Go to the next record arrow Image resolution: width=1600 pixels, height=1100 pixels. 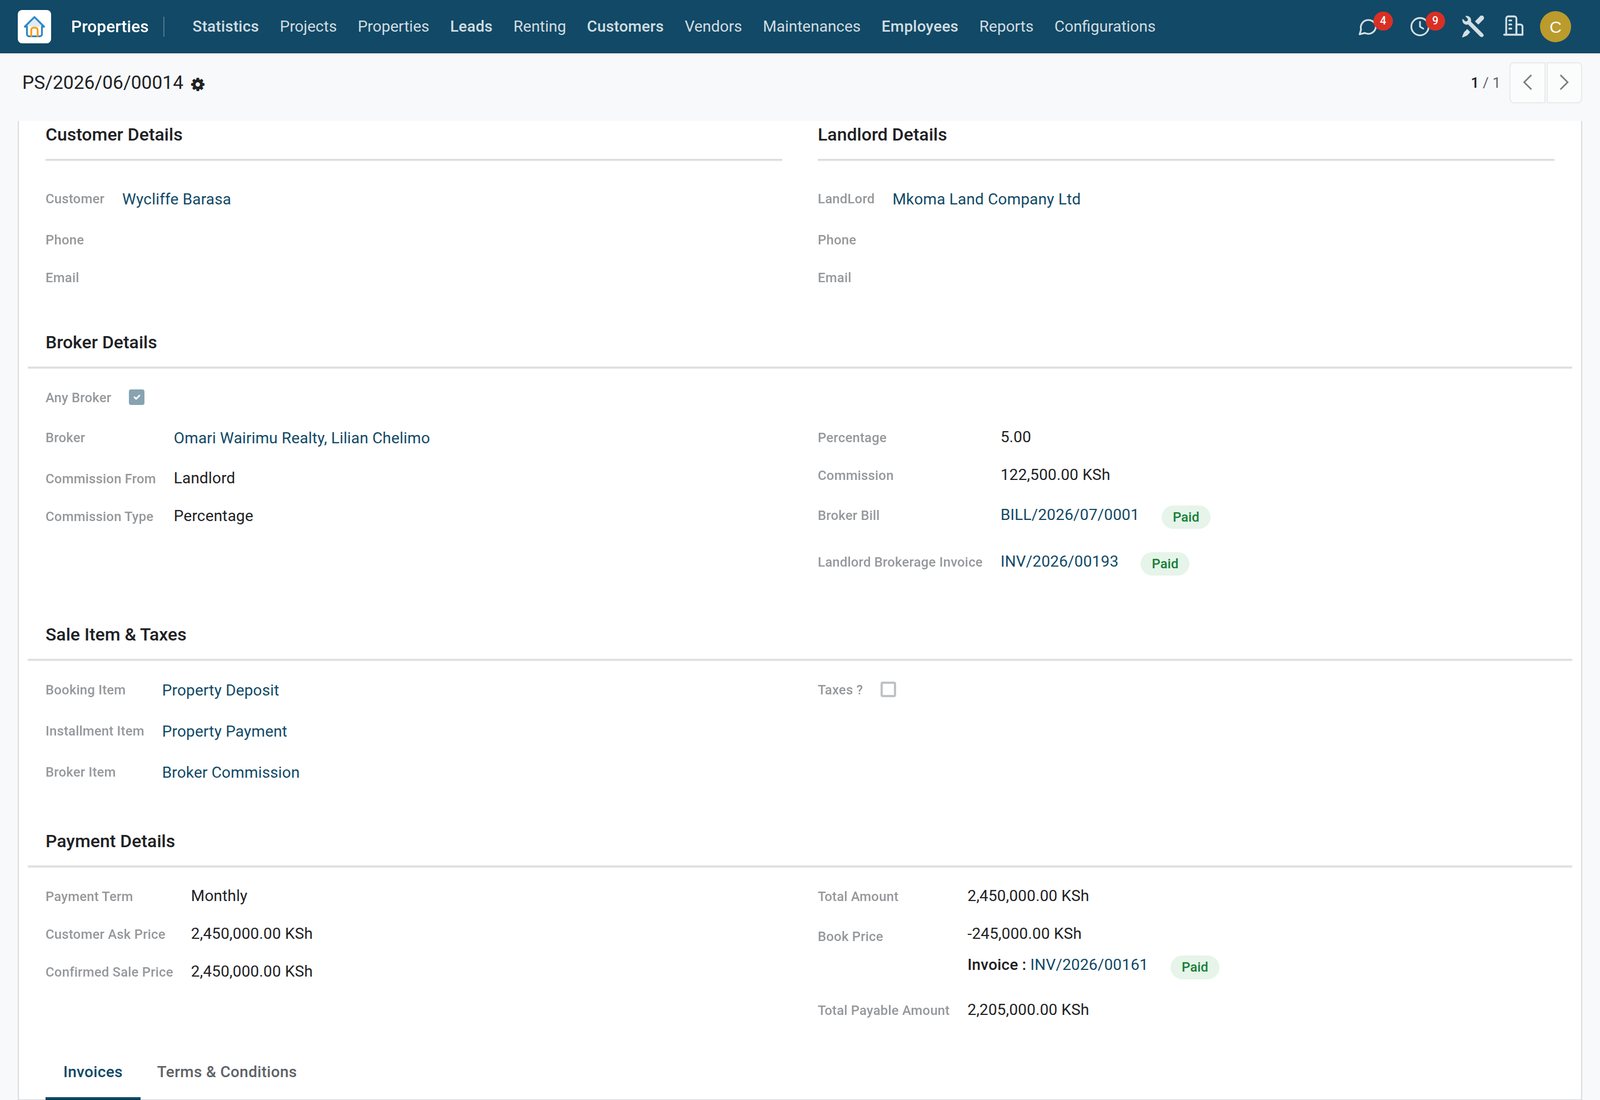(x=1564, y=83)
